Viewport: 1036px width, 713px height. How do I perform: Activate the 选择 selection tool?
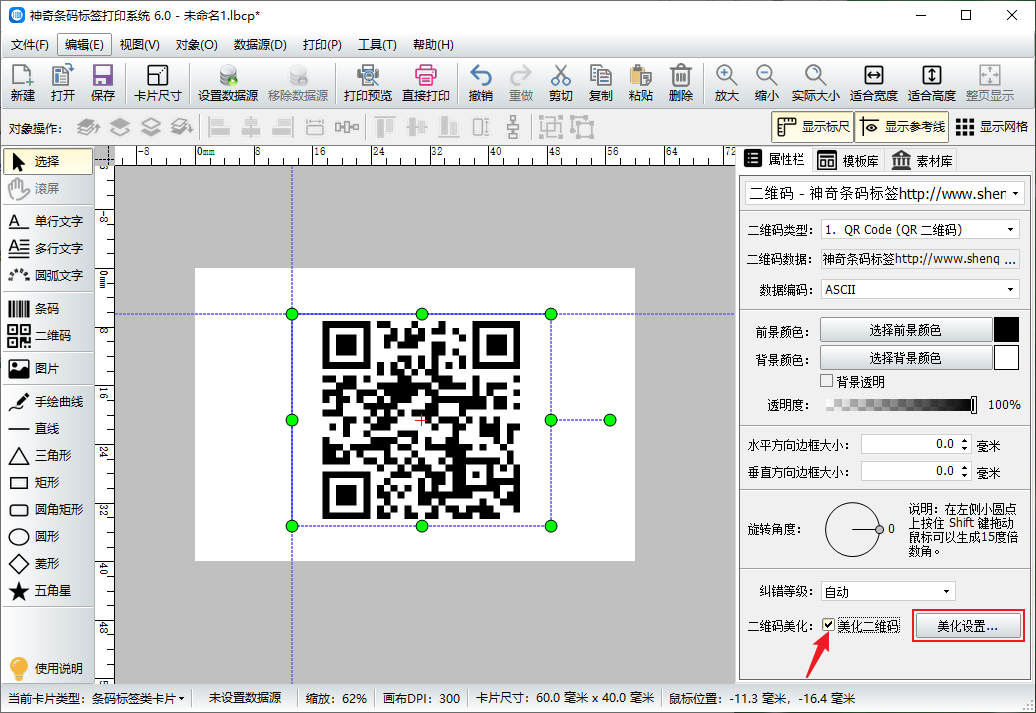pos(47,161)
